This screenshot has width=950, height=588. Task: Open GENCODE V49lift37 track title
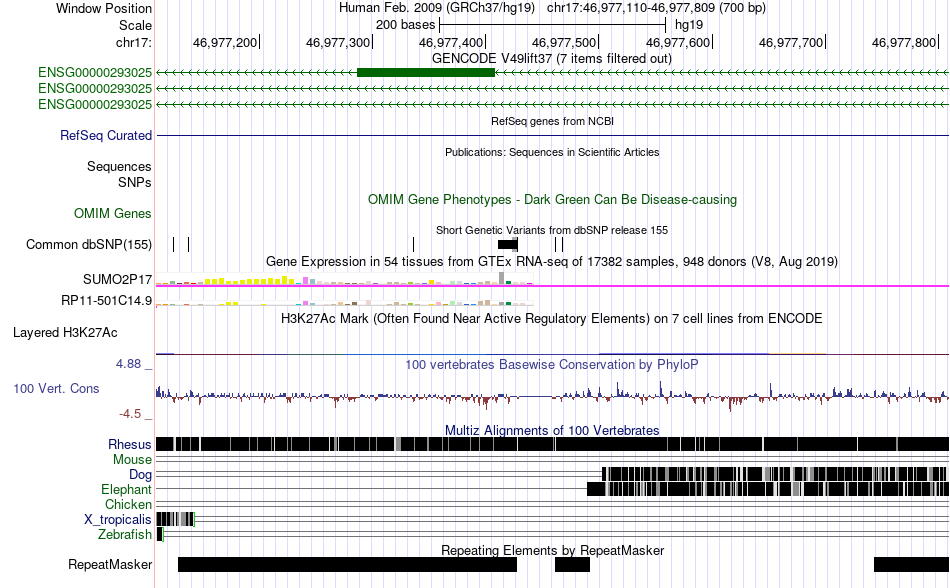point(551,59)
